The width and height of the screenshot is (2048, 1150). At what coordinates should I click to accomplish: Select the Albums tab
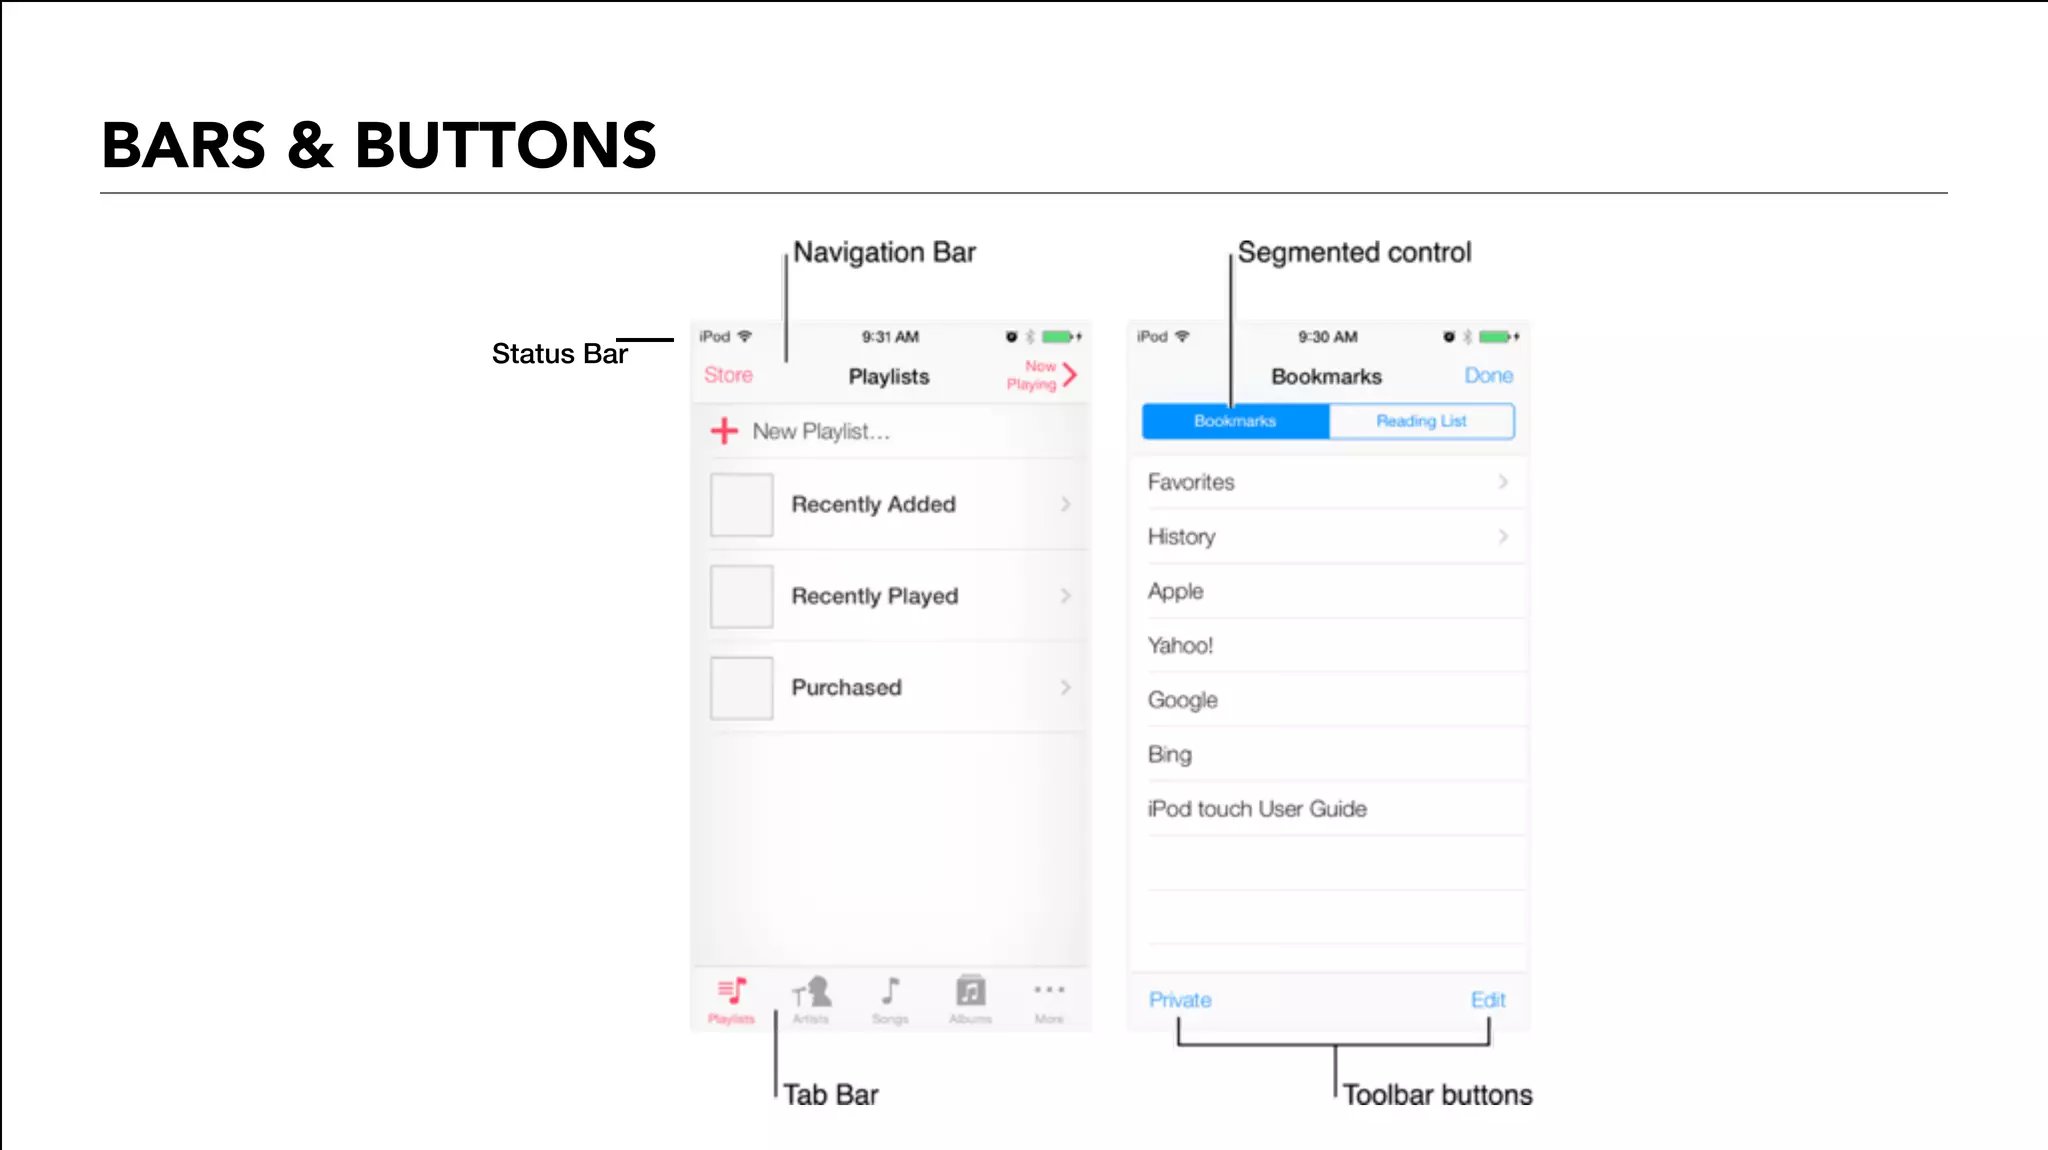click(970, 1000)
